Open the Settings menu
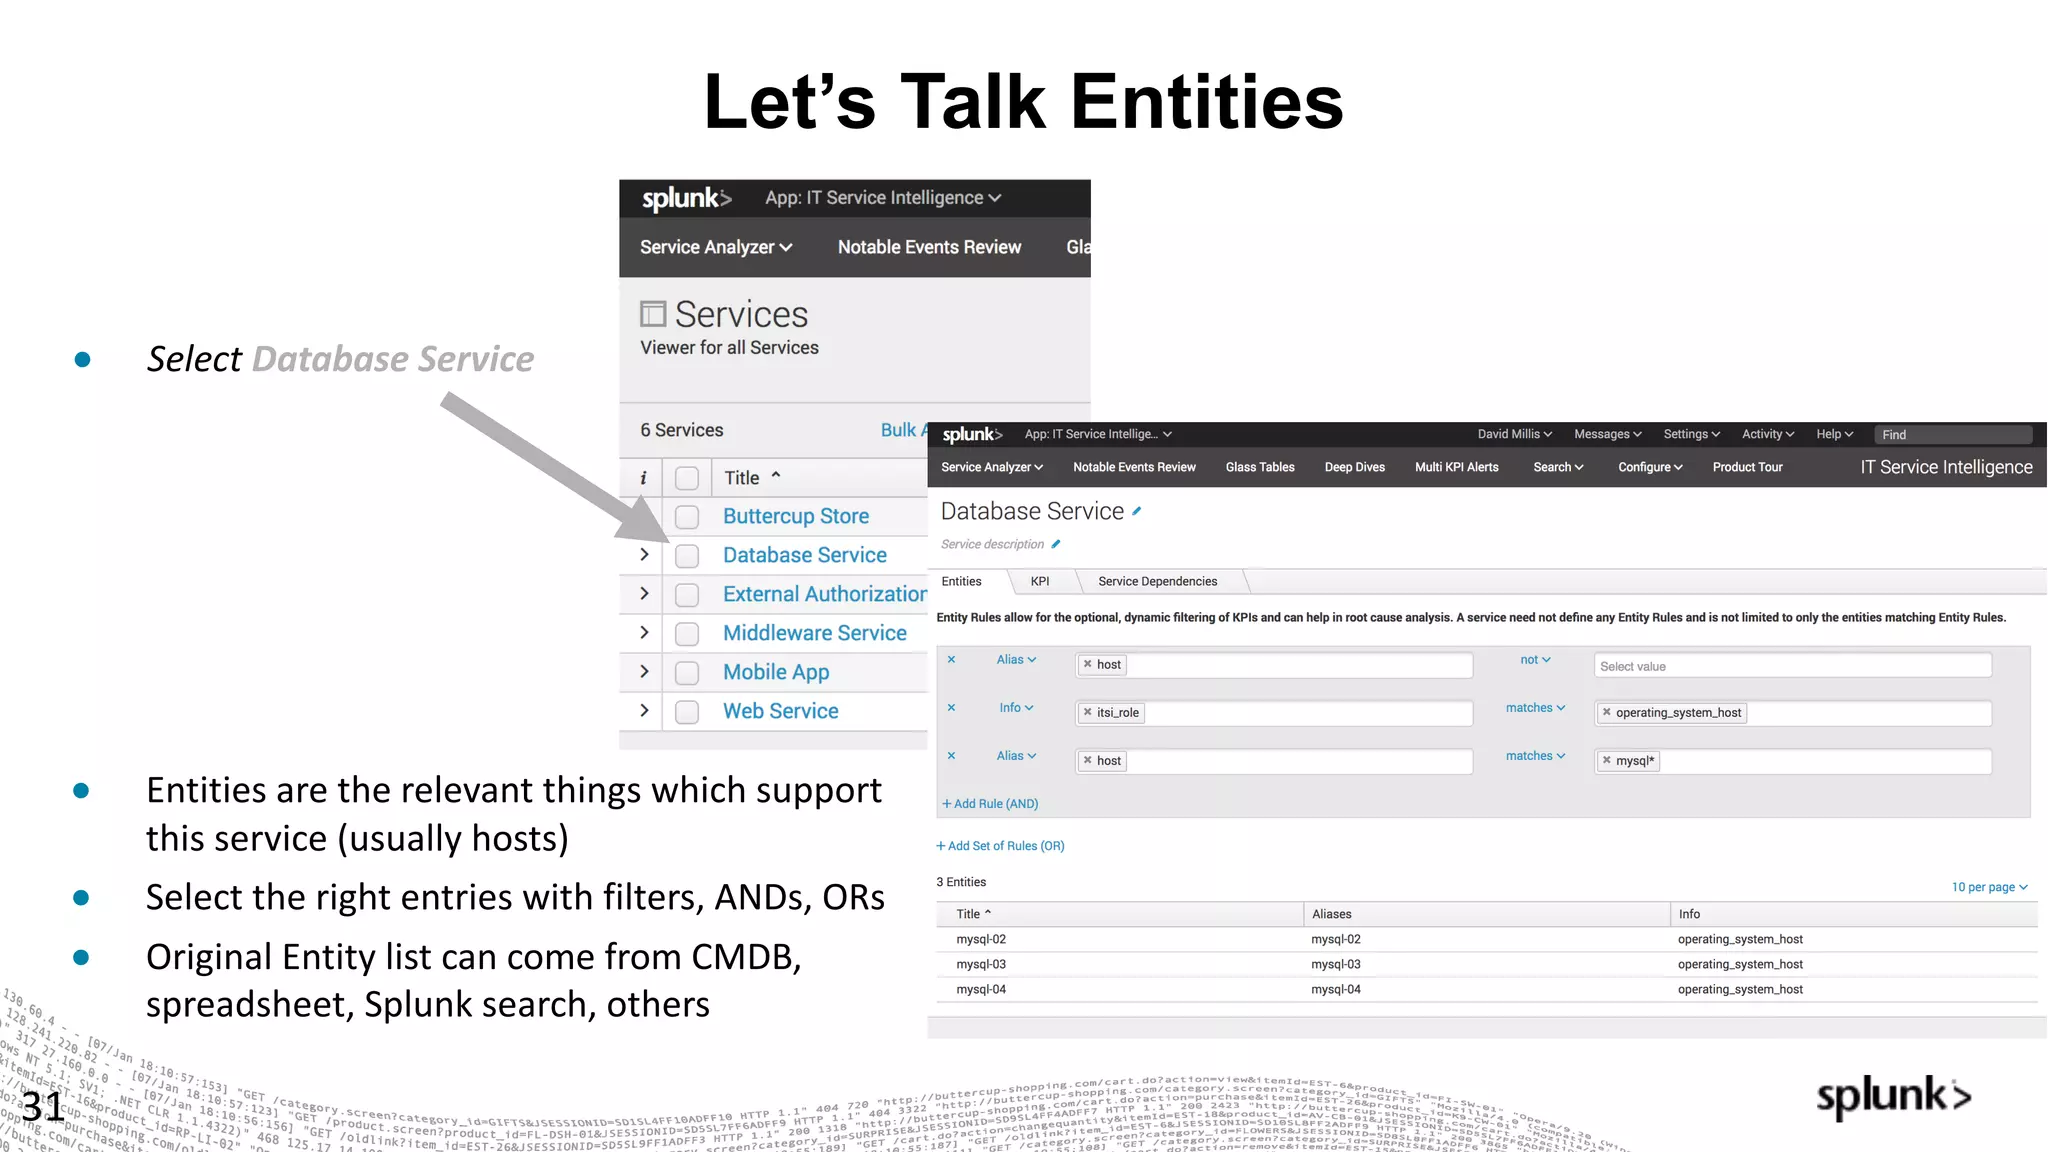The height and width of the screenshot is (1152, 2048). click(x=1691, y=434)
